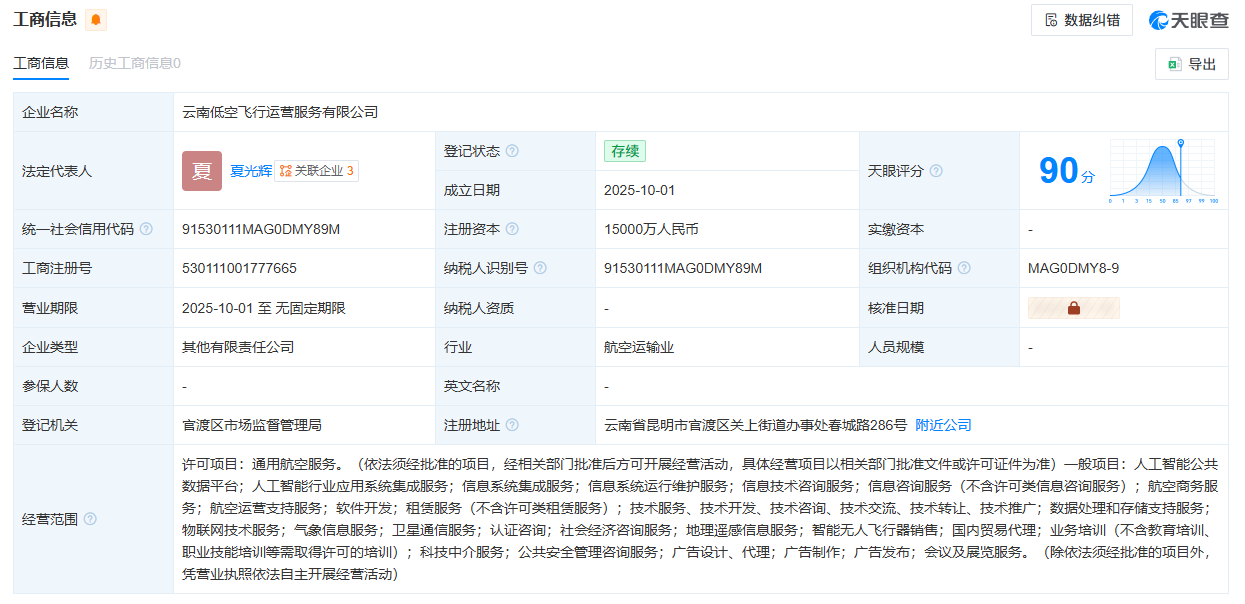Image resolution: width=1245 pixels, height=604 pixels.
Task: Select the 工商信息 tab
Action: (x=41, y=63)
